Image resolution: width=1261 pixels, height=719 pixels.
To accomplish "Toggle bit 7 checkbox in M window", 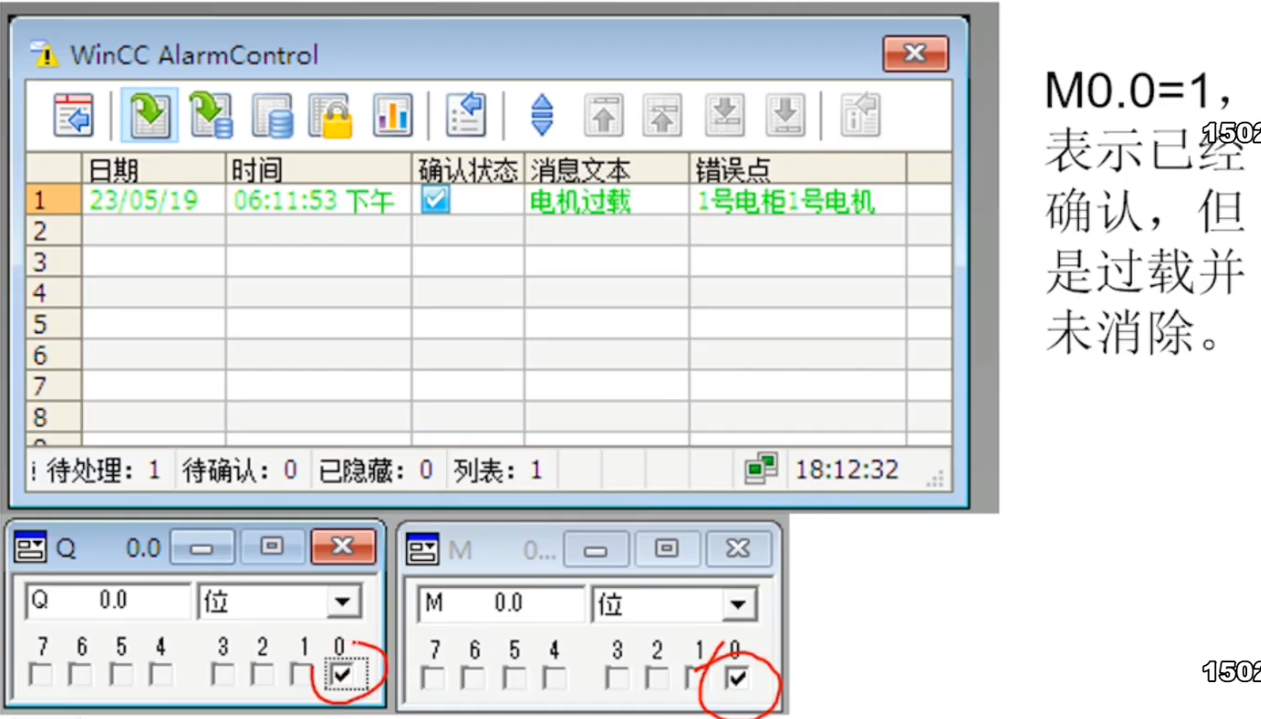I will pos(433,678).
